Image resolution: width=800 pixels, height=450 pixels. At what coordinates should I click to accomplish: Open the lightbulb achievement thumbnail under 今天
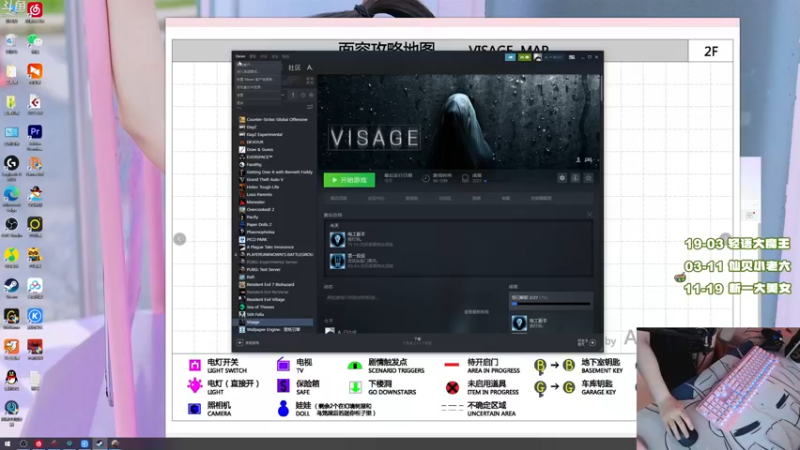[337, 239]
